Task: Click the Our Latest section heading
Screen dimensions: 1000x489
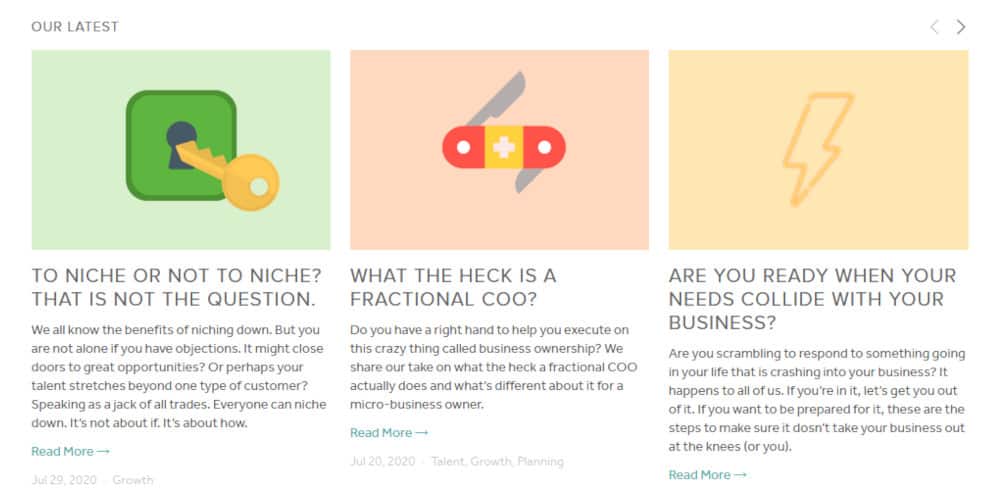Action: tap(75, 27)
